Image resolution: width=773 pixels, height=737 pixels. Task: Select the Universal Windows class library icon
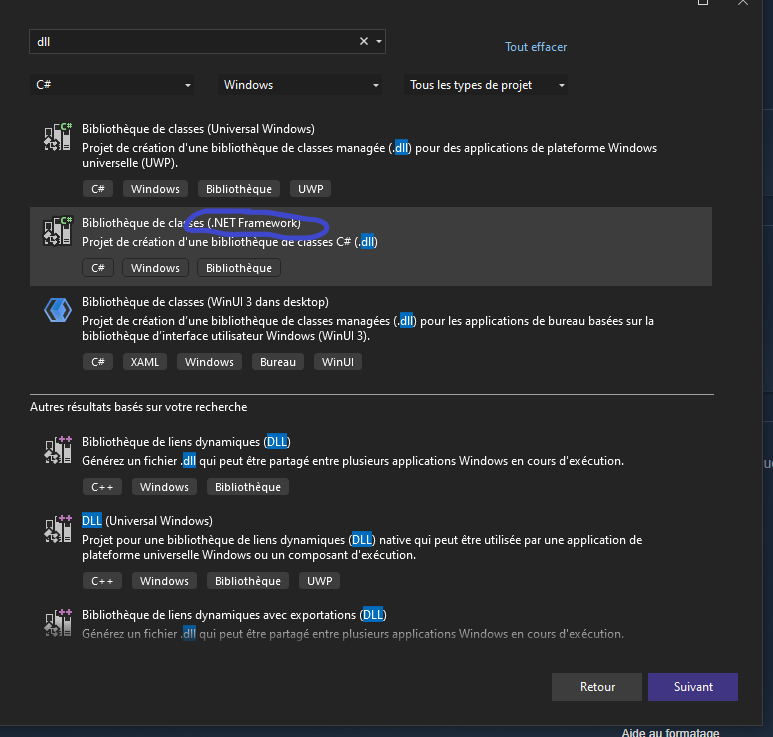pyautogui.click(x=58, y=137)
